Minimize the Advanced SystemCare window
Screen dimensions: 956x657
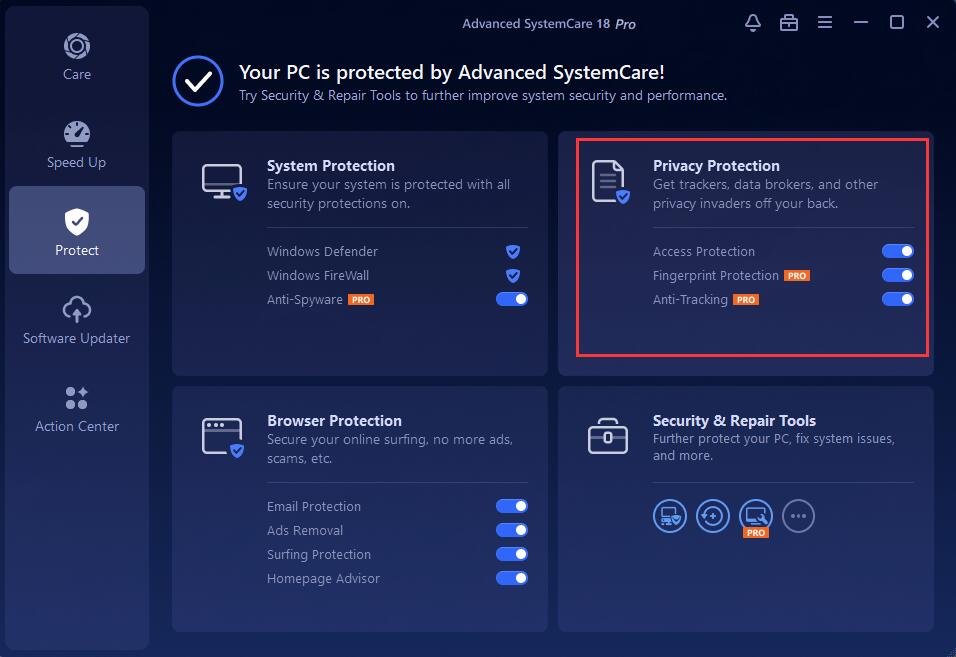point(861,23)
